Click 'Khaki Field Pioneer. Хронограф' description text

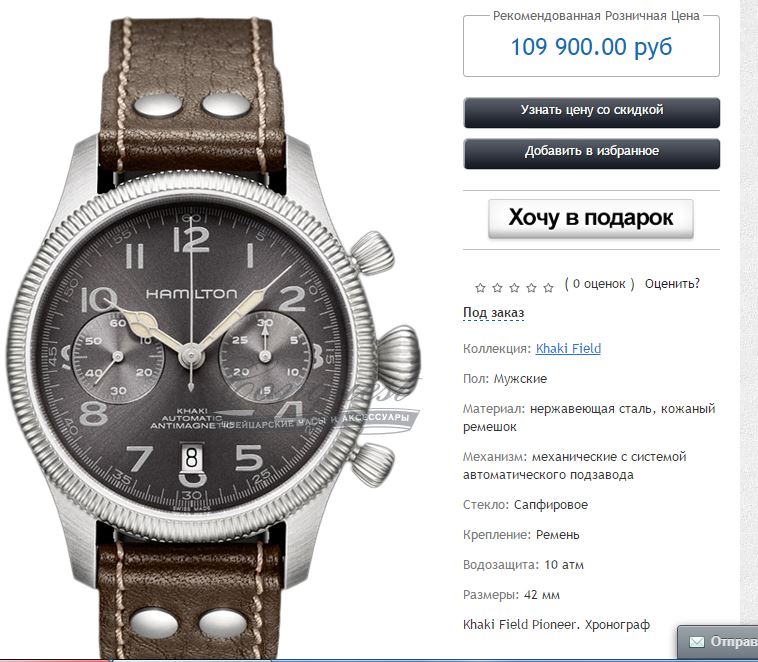click(x=556, y=625)
